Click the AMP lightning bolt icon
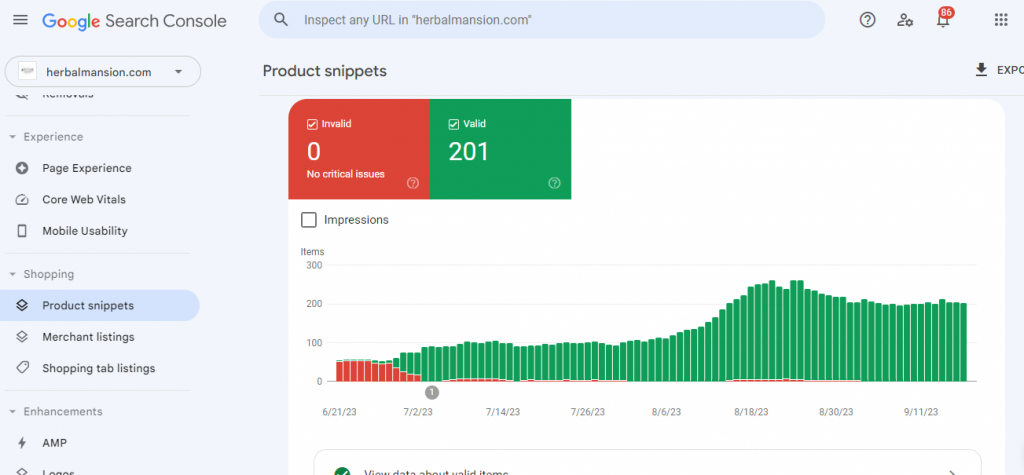1024x475 pixels. (22, 443)
